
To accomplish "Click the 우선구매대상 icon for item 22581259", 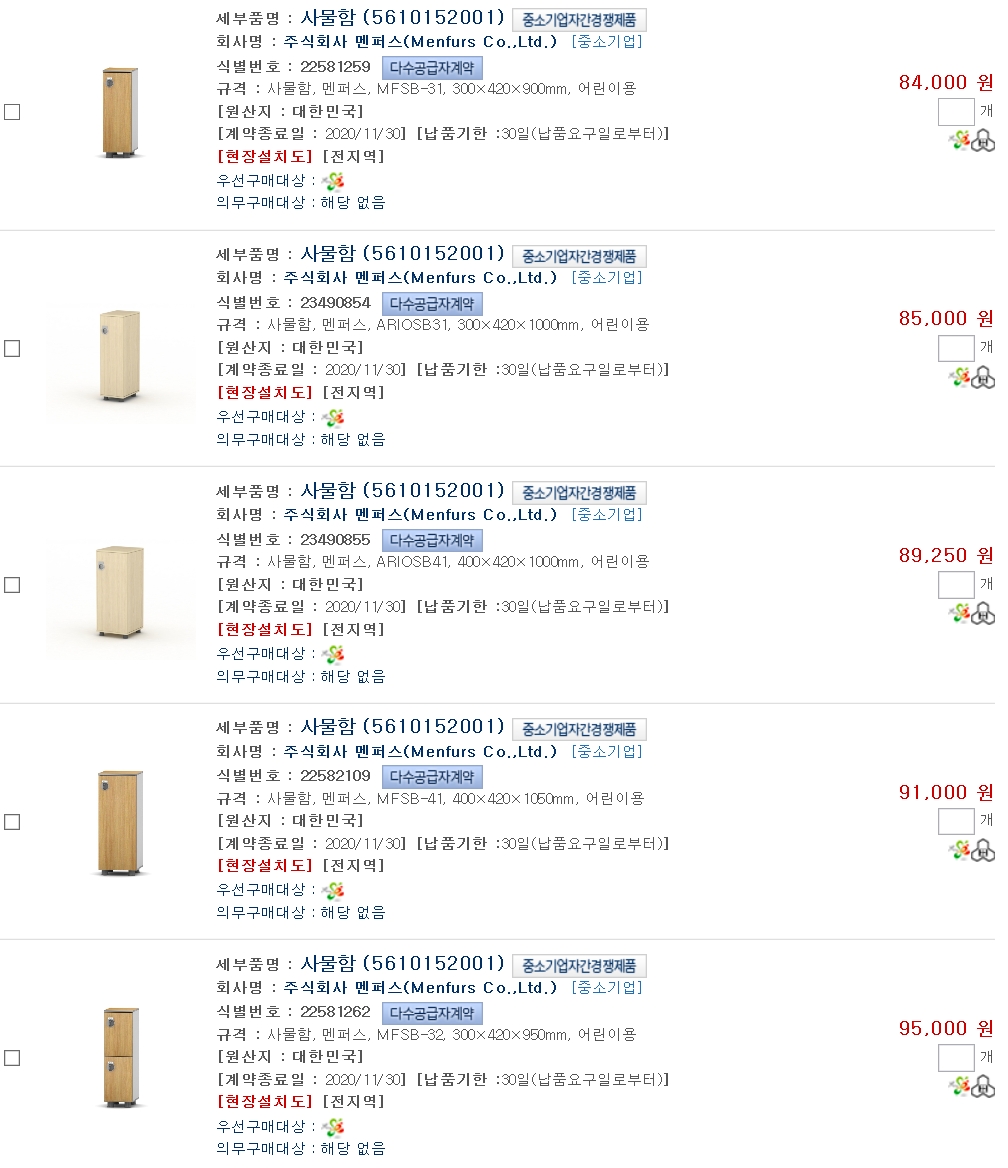I will (333, 181).
